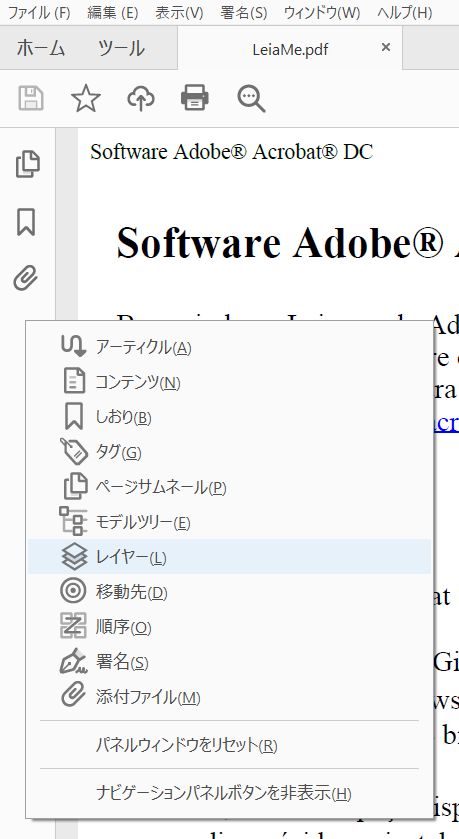Image resolution: width=459 pixels, height=839 pixels.
Task: Open the attachments paperclip sidebar icon
Action: pos(26,278)
